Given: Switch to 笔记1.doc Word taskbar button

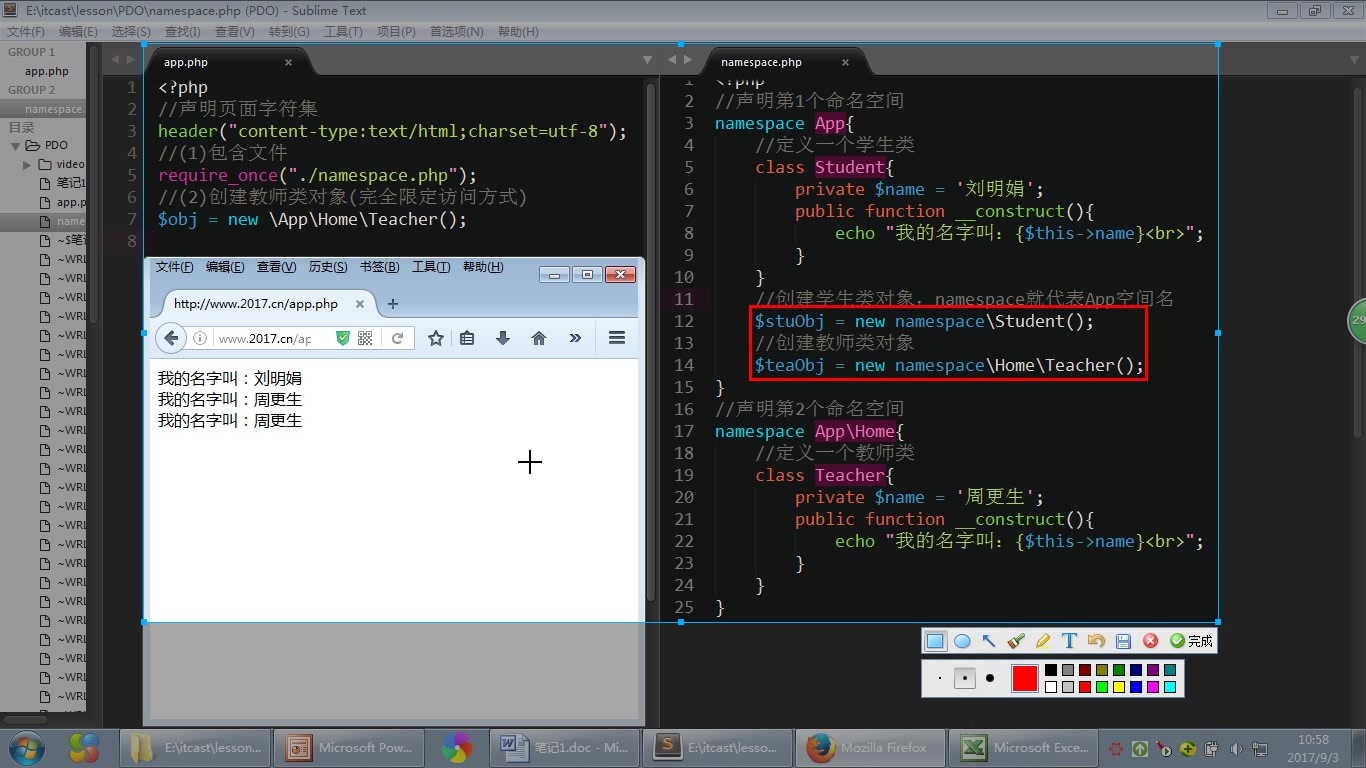Looking at the screenshot, I should point(563,747).
